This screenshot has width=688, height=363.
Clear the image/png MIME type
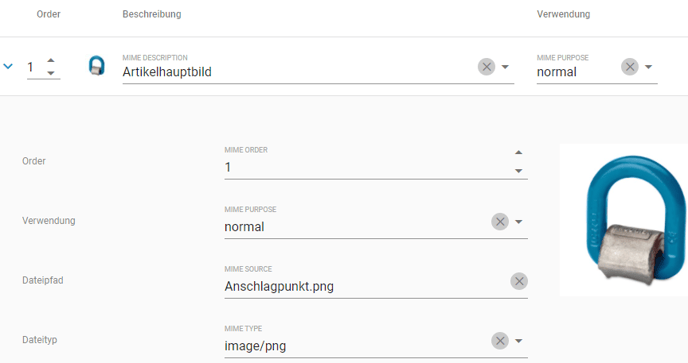coord(500,341)
